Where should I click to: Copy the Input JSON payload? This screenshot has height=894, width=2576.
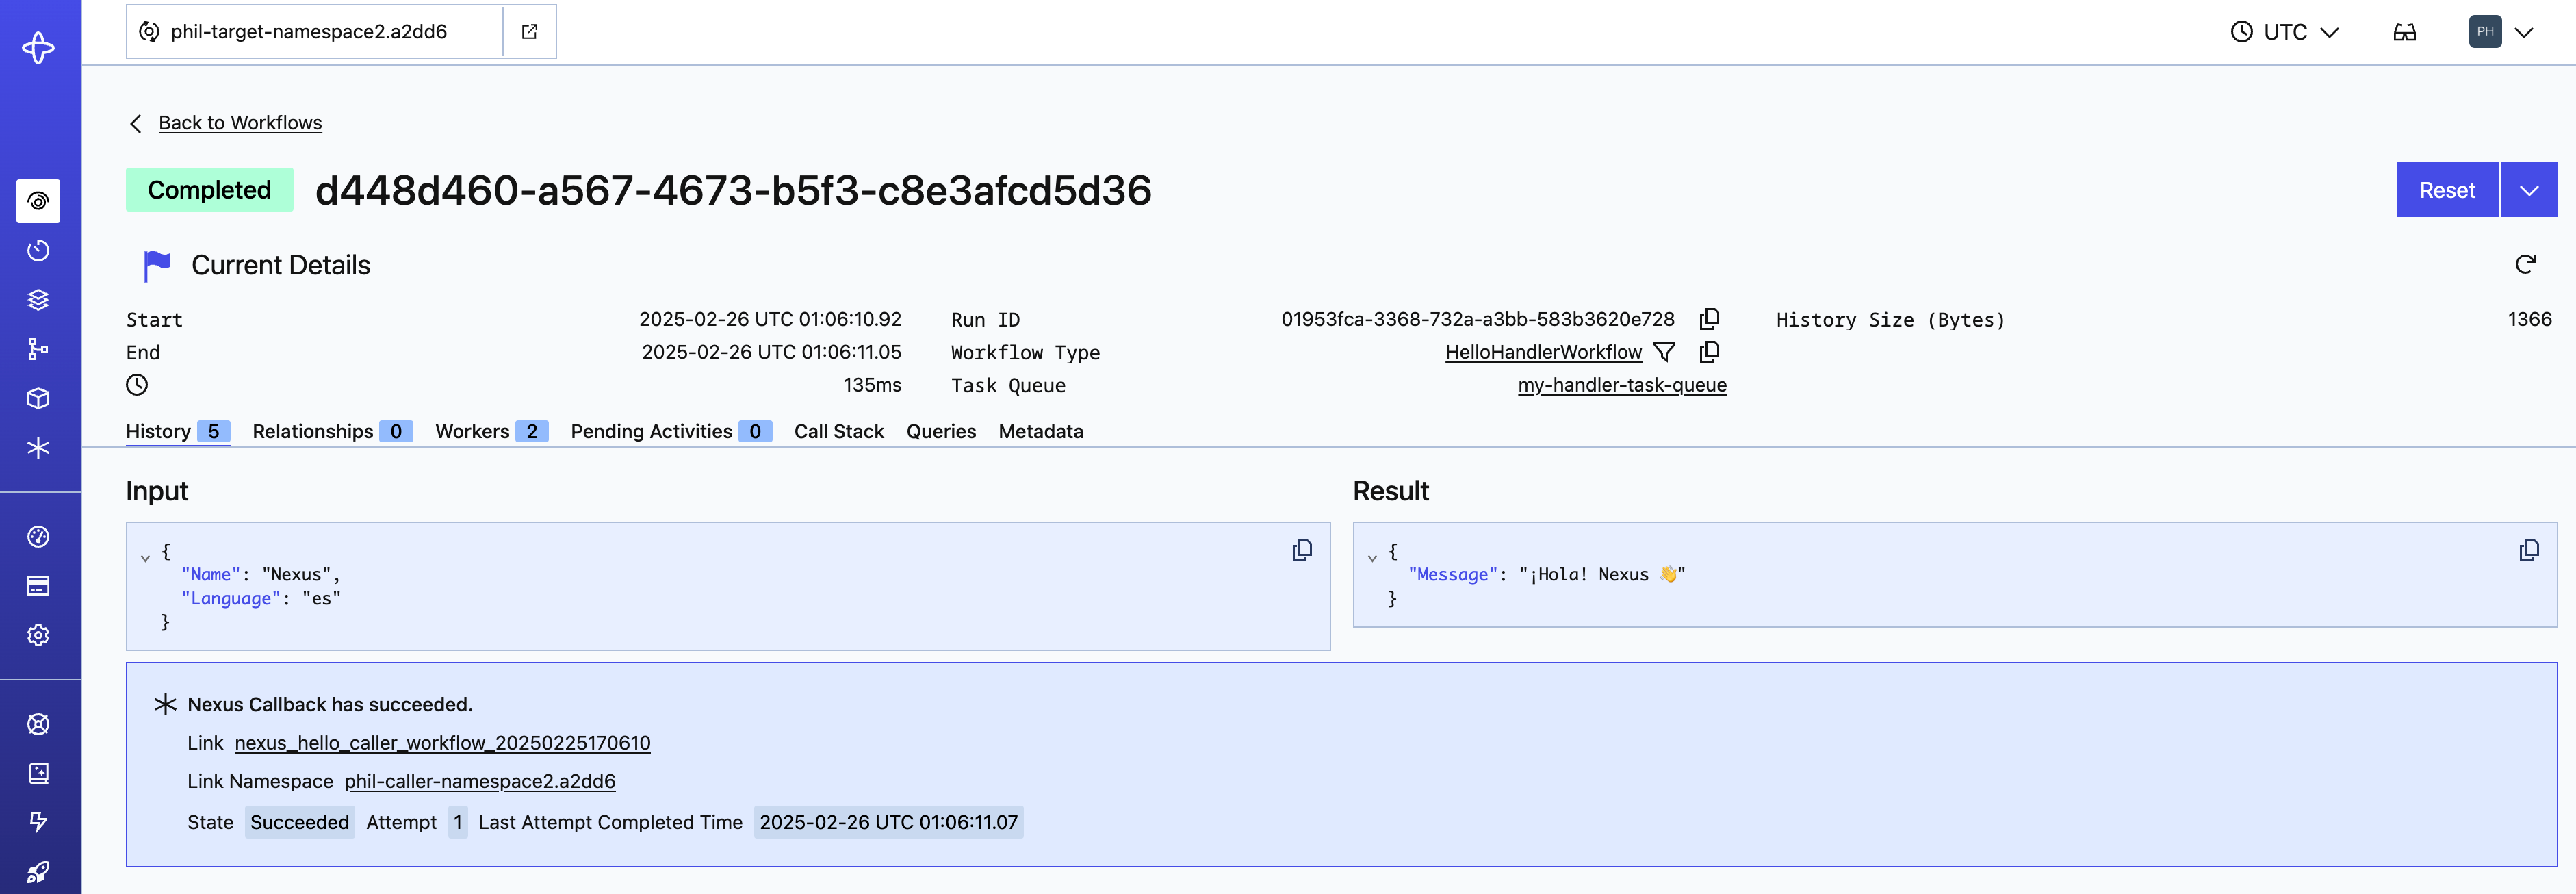(1301, 550)
